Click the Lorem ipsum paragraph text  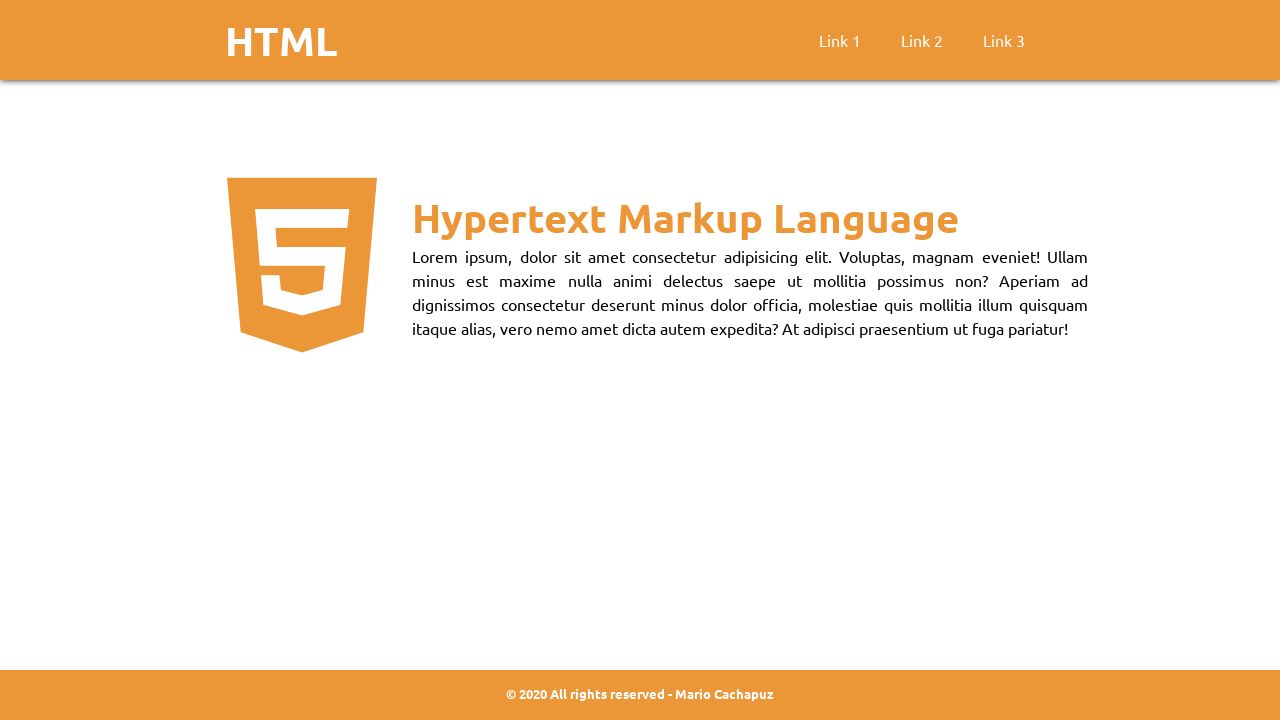click(749, 293)
